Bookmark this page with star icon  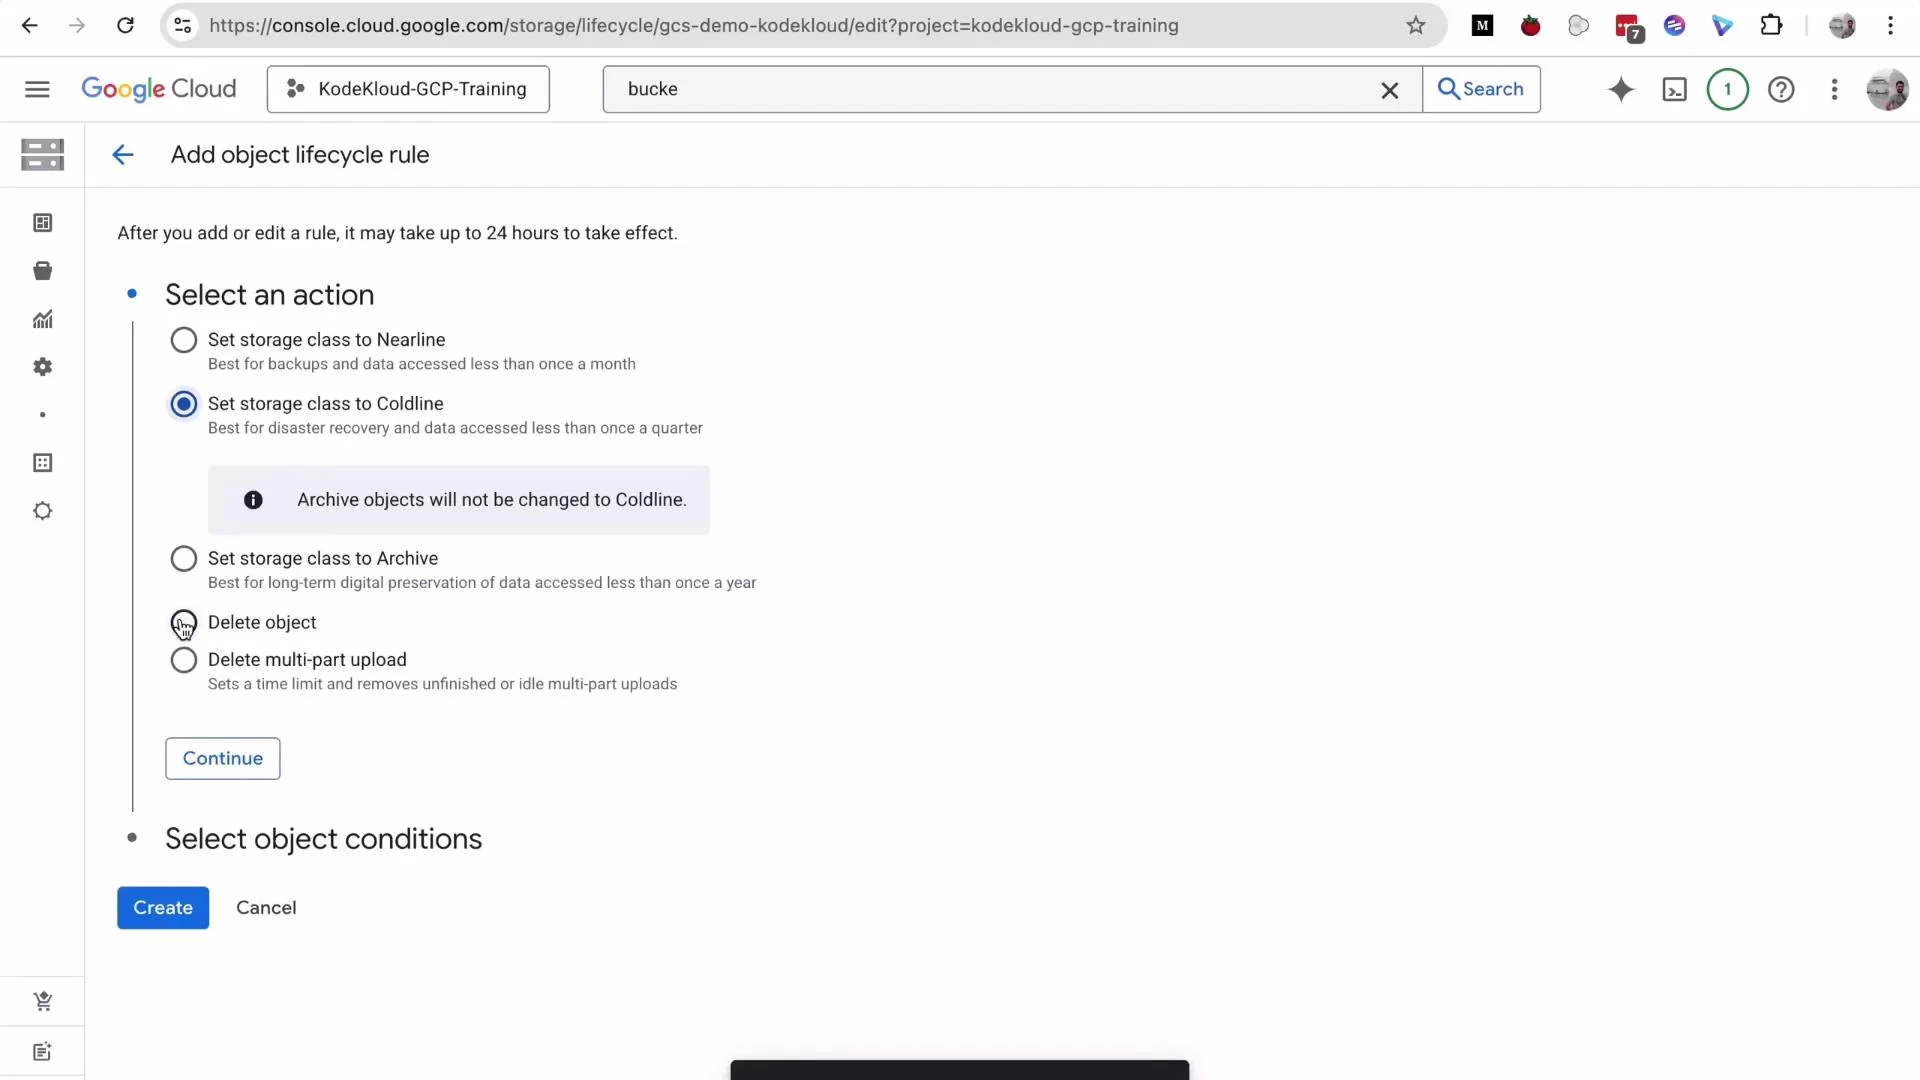(x=1416, y=26)
